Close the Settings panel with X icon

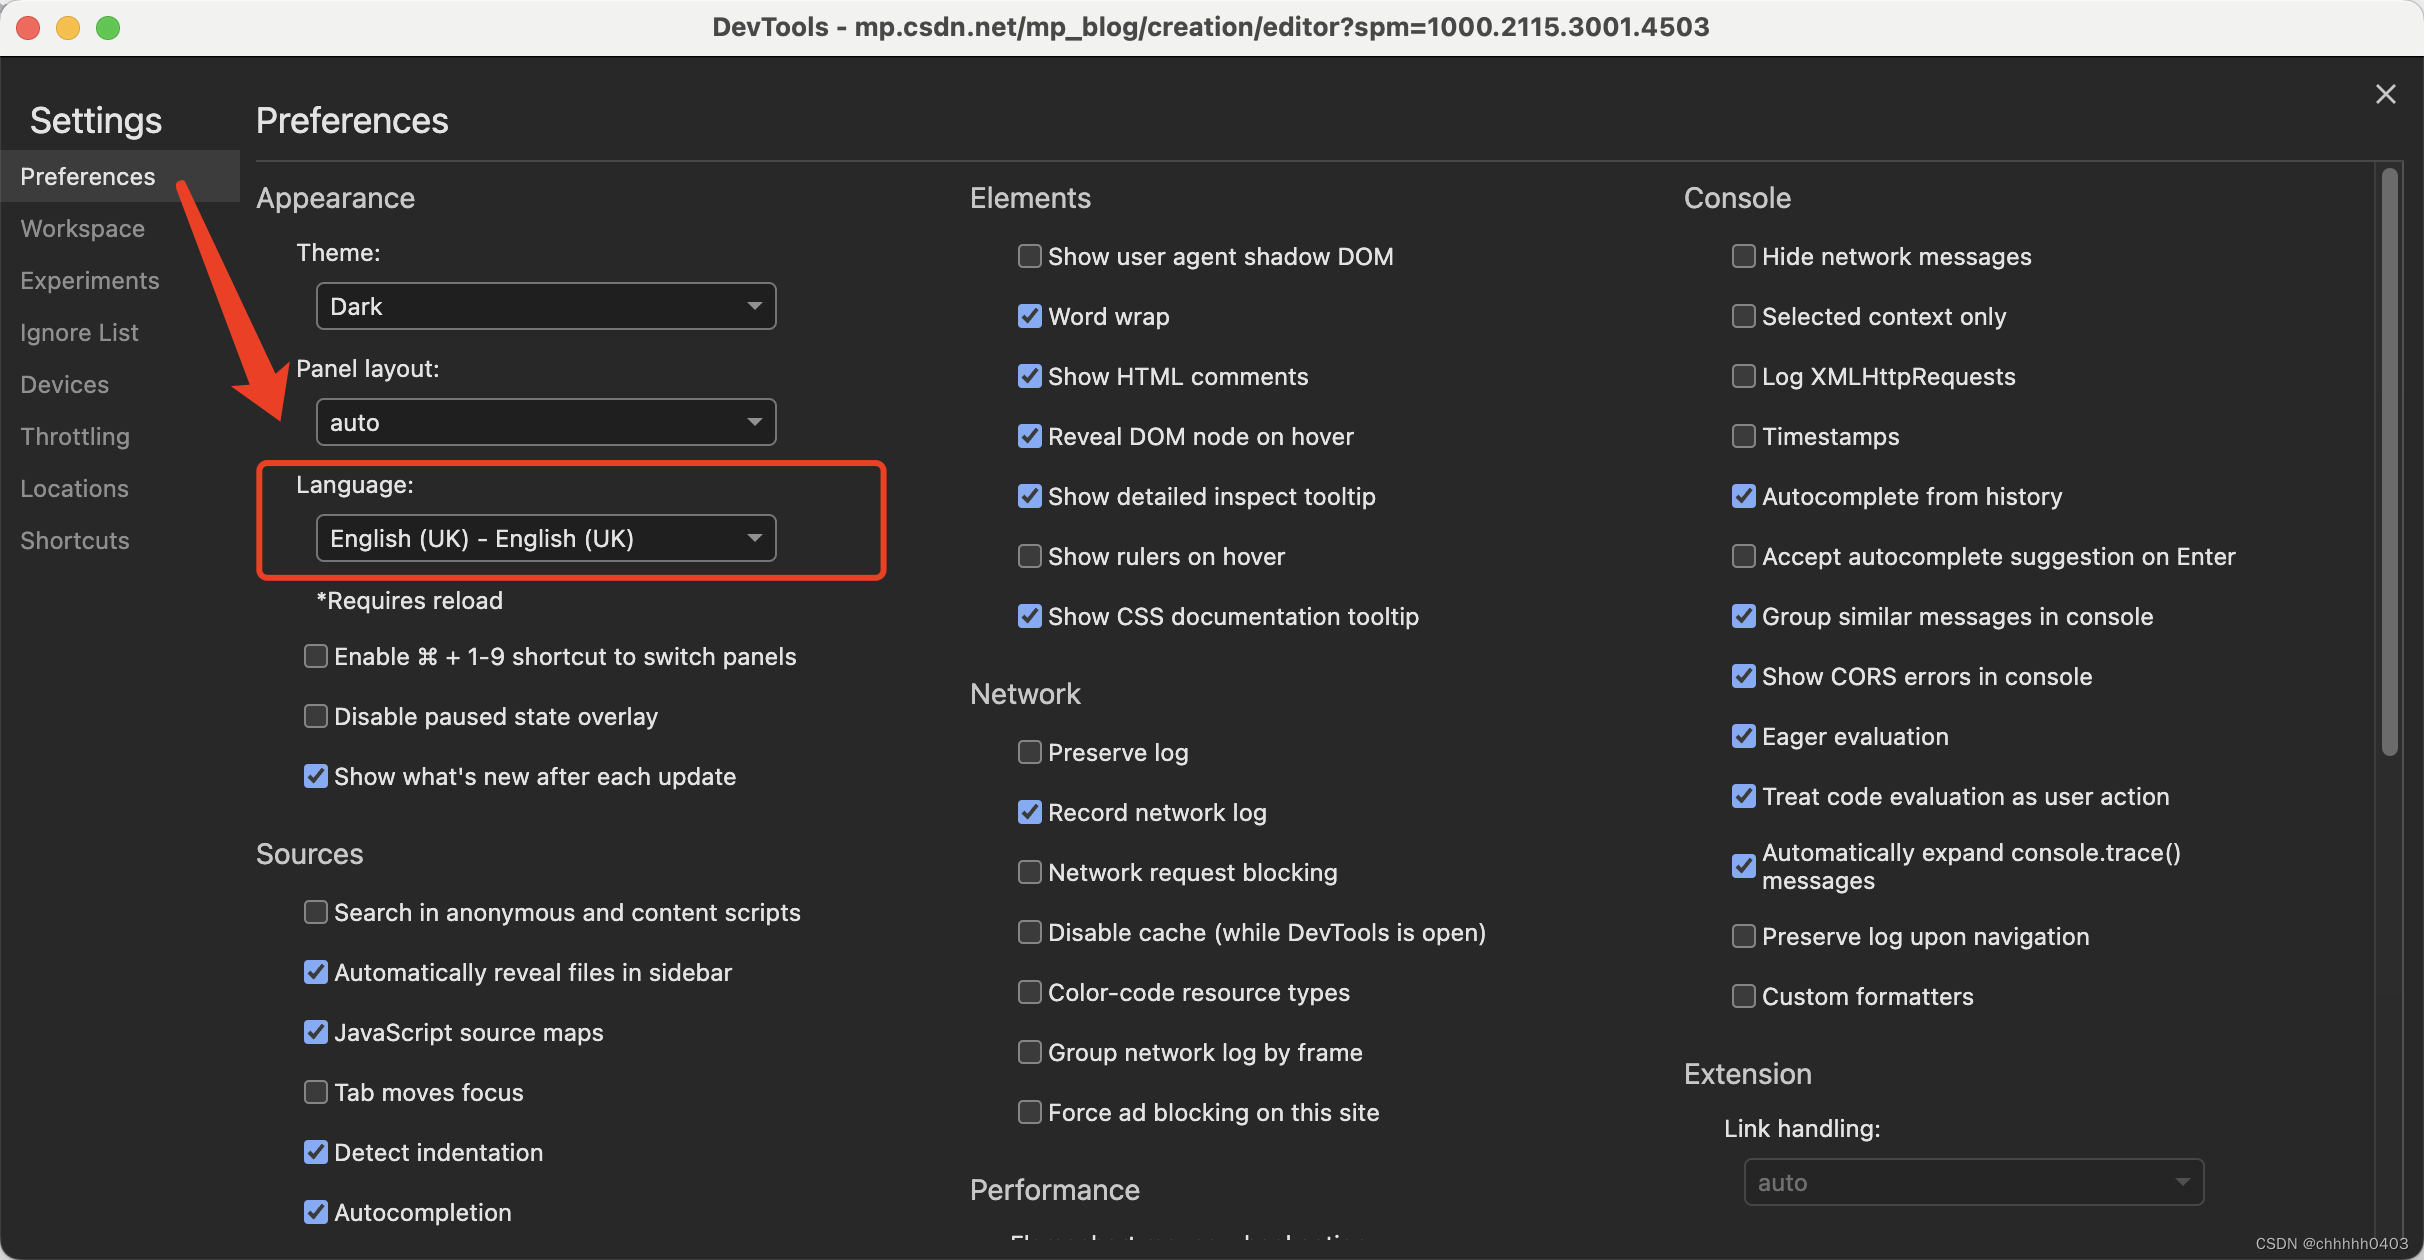2385,94
